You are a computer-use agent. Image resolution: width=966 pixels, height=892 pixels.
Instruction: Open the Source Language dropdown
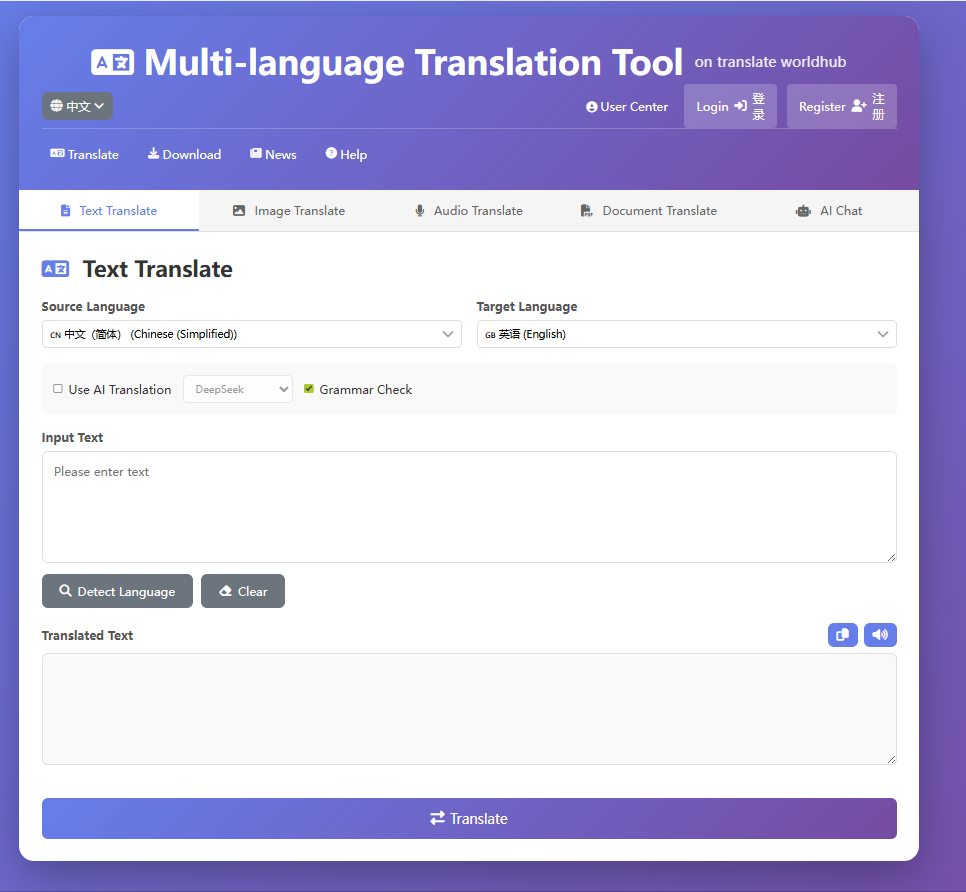pyautogui.click(x=251, y=334)
